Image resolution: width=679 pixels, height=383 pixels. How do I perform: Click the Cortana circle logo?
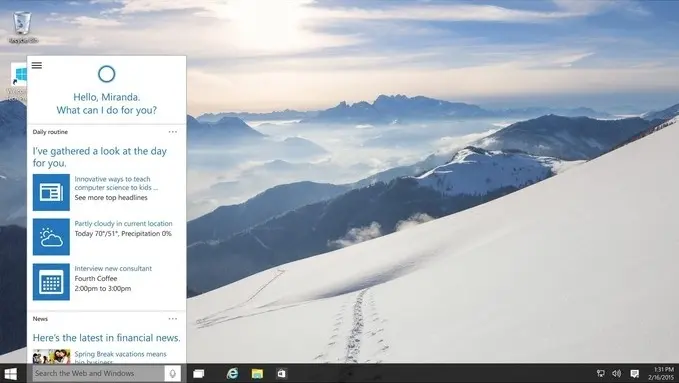107,74
